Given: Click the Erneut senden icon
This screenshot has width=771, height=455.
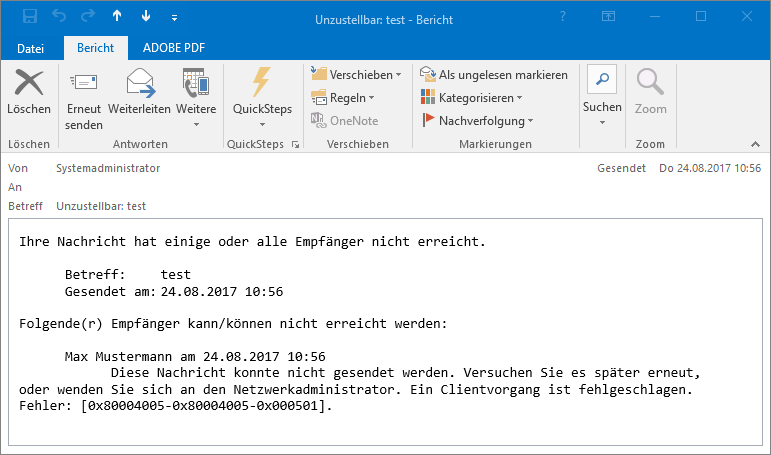Looking at the screenshot, I should point(83,82).
